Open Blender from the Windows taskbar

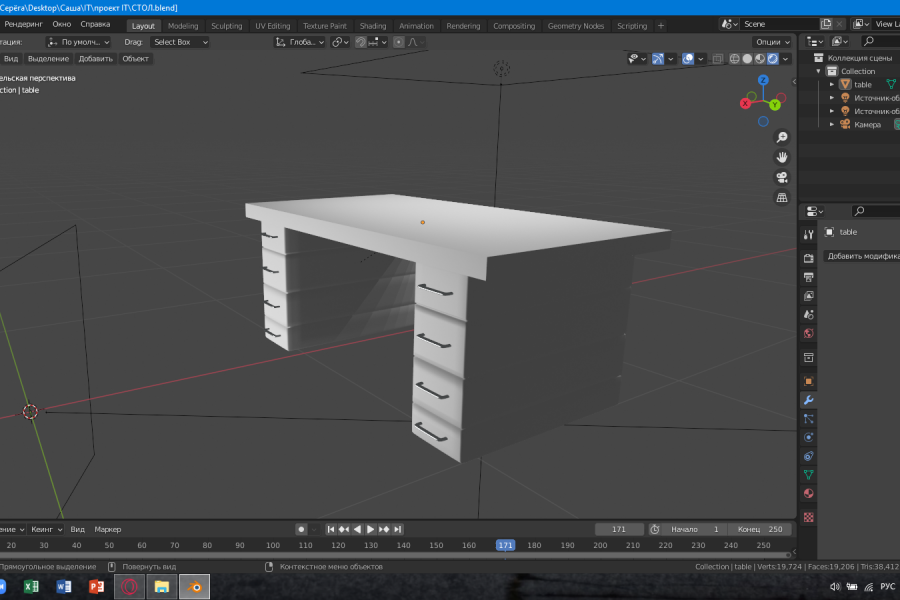click(x=192, y=587)
